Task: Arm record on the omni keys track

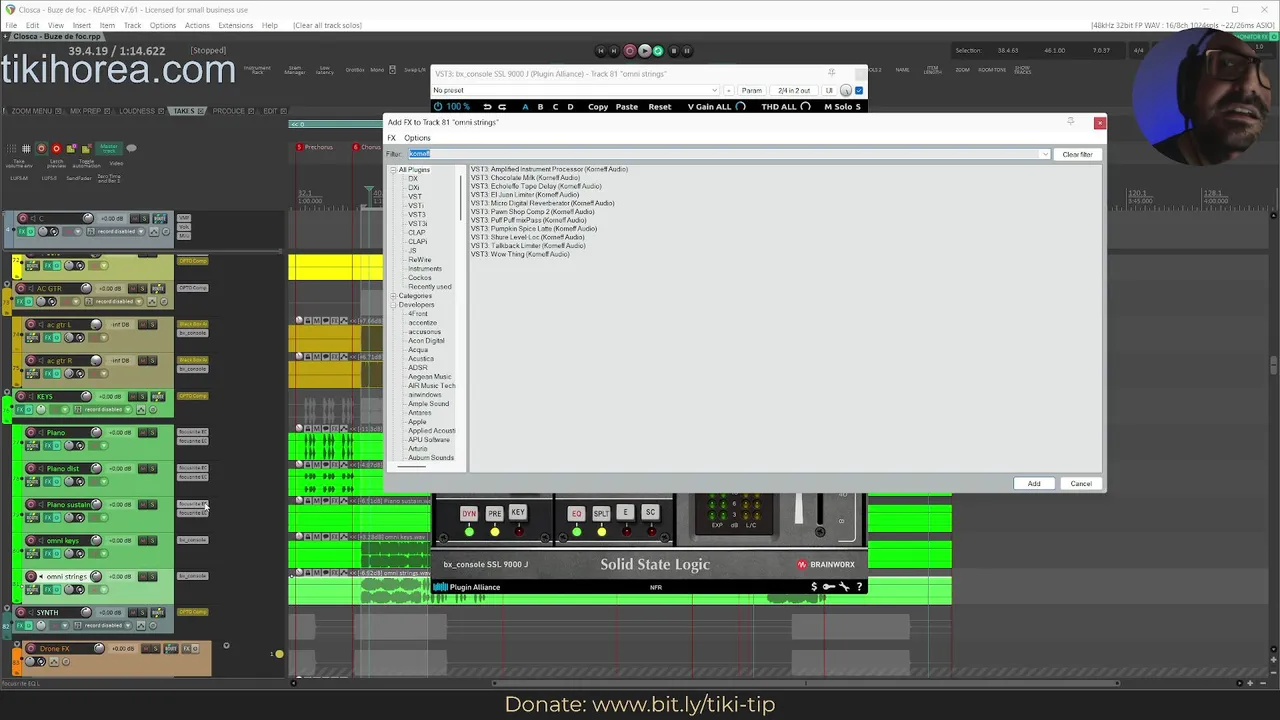Action: (x=31, y=541)
